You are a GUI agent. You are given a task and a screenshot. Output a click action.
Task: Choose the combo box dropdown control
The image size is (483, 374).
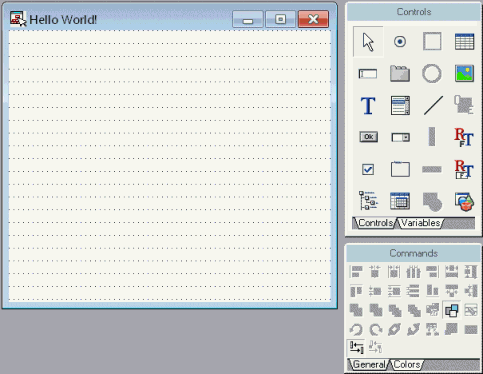(400, 137)
